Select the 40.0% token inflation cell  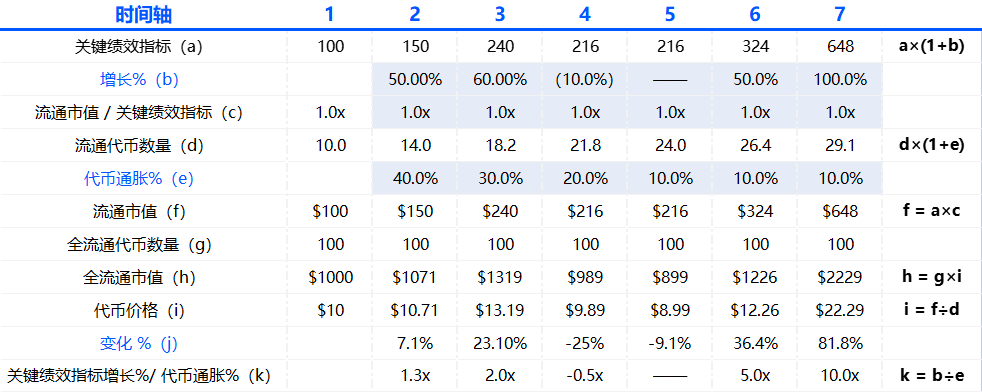pyautogui.click(x=415, y=179)
